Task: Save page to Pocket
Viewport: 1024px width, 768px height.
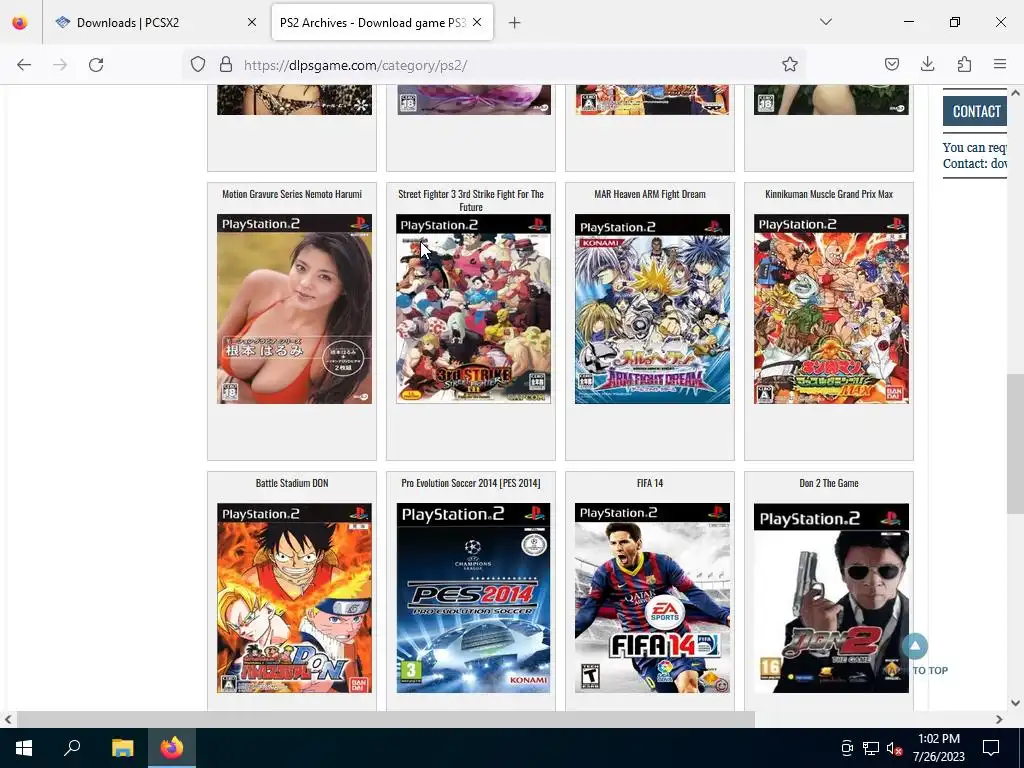Action: 891,64
